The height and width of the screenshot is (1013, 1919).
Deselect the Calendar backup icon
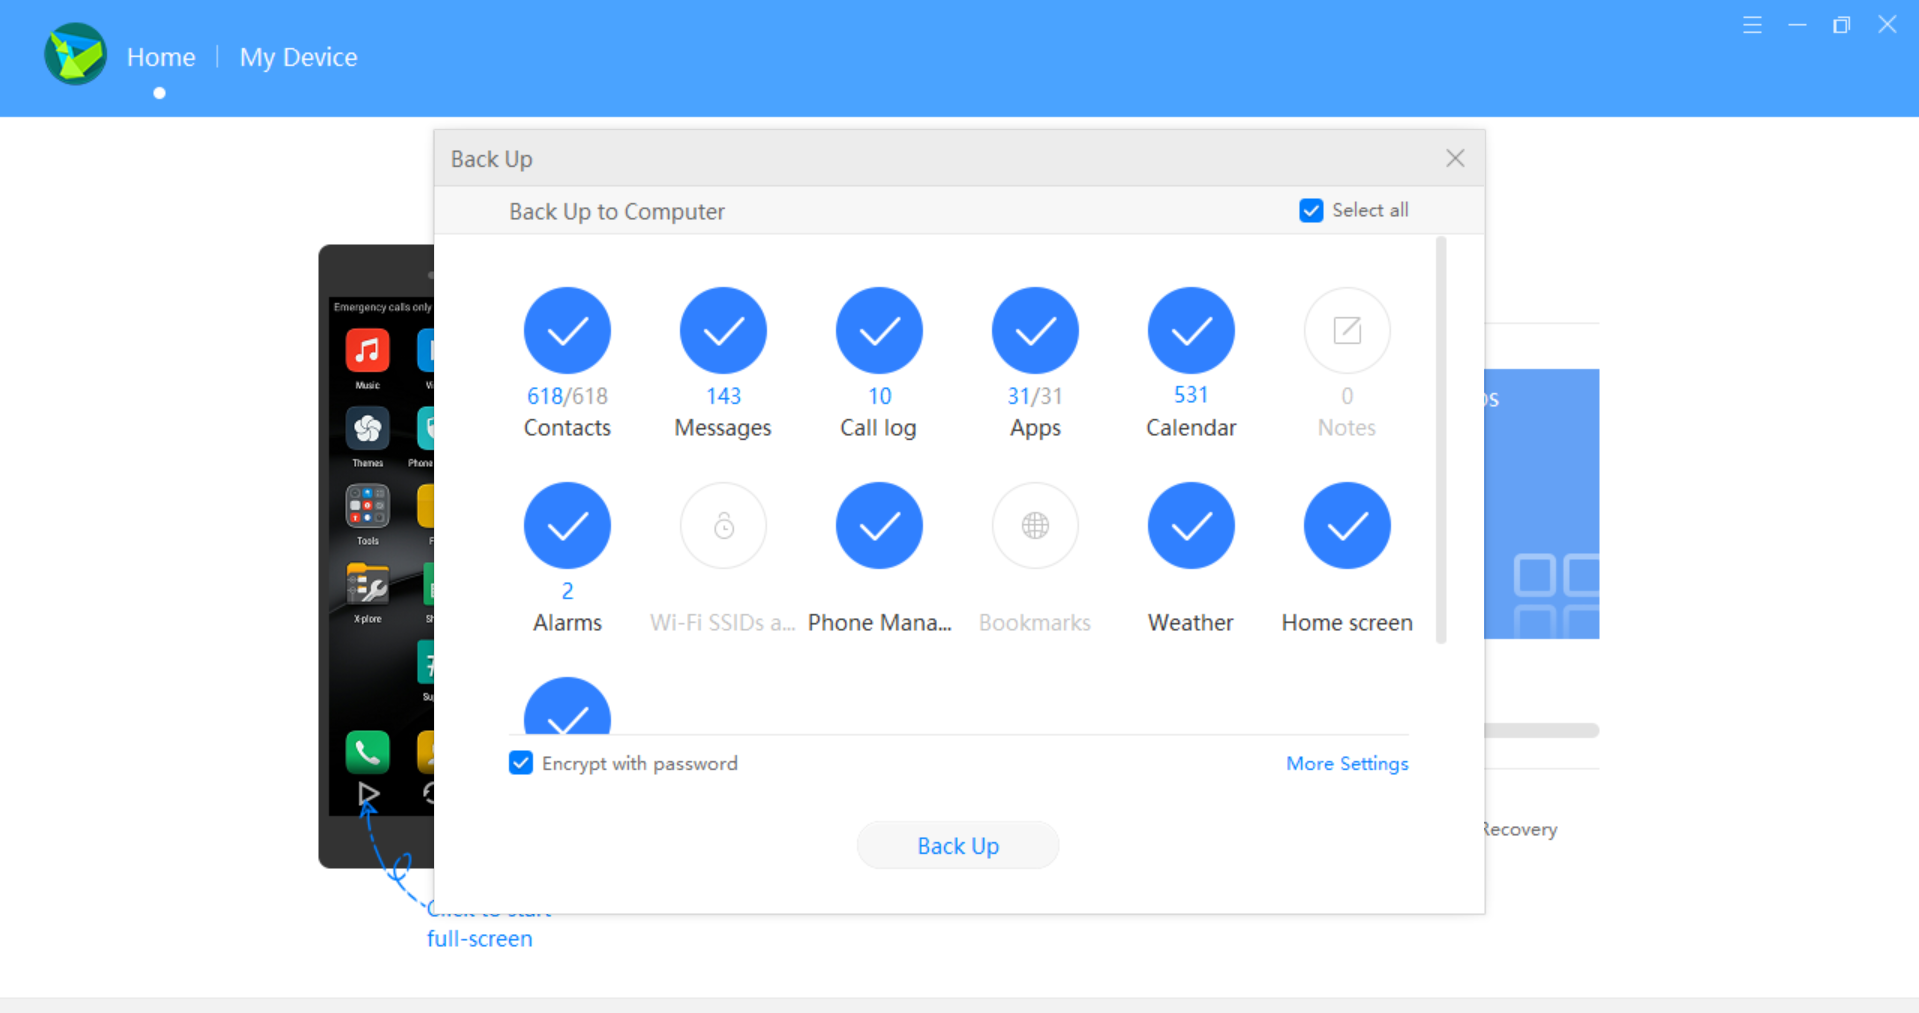coord(1191,330)
